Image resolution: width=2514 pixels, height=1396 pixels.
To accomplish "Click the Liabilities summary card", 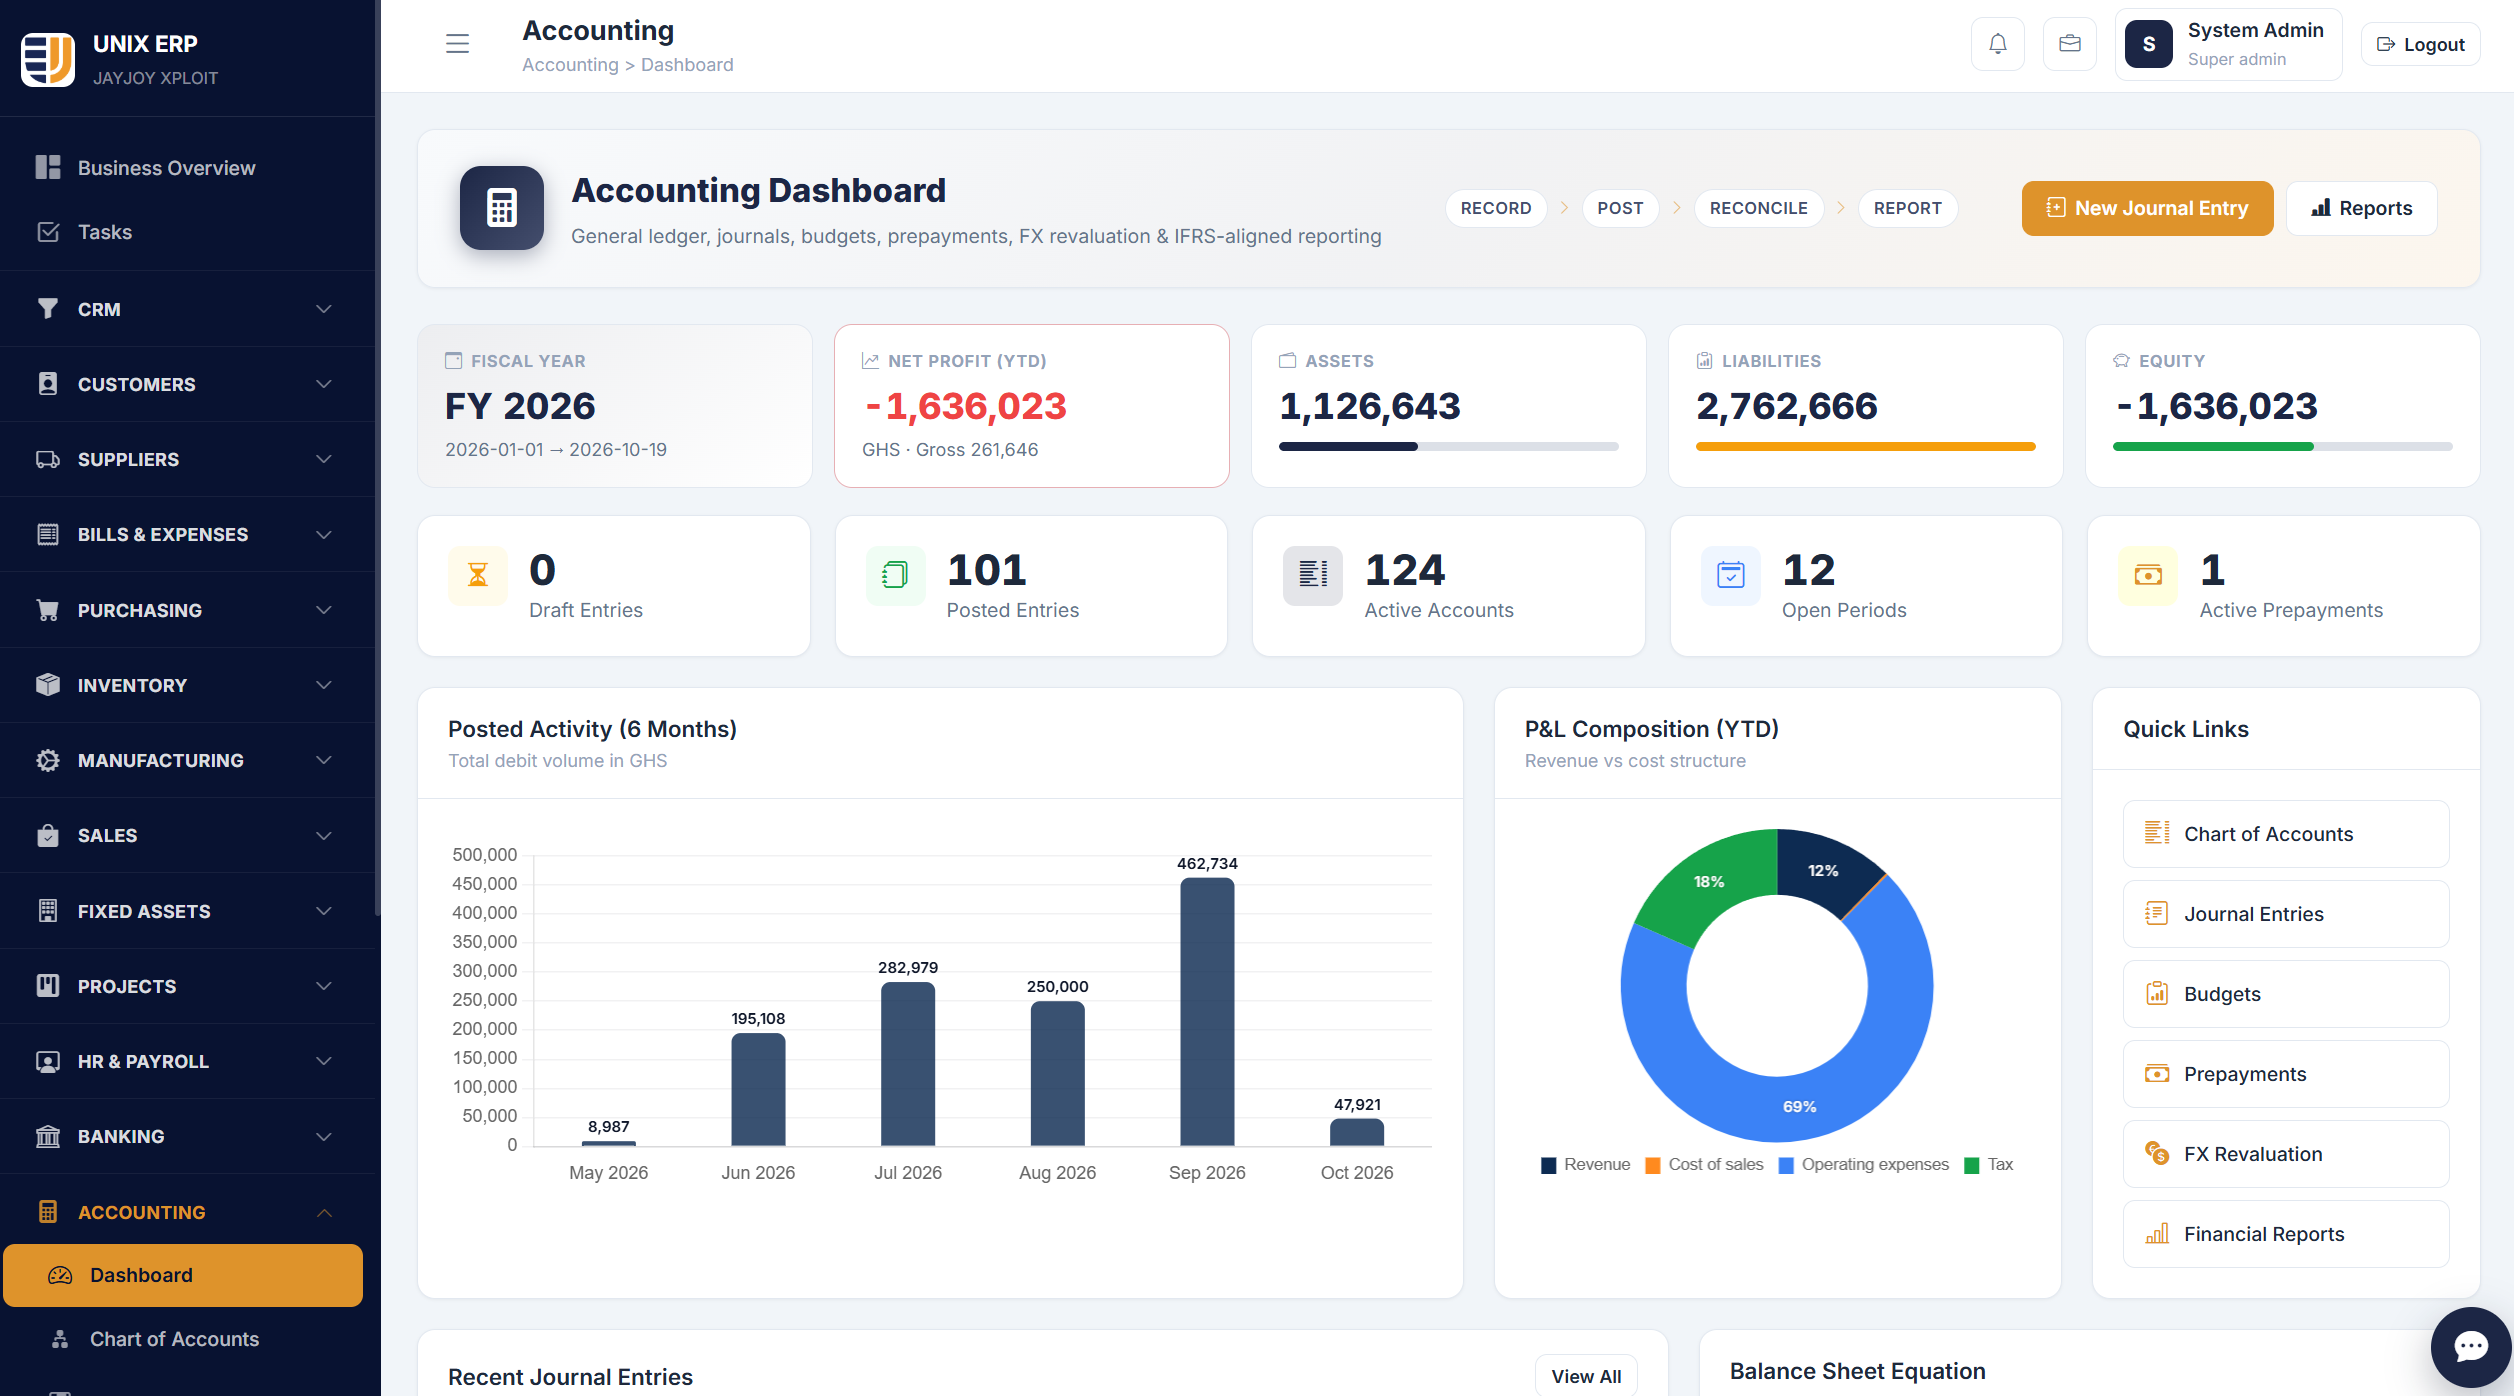I will [x=1865, y=406].
